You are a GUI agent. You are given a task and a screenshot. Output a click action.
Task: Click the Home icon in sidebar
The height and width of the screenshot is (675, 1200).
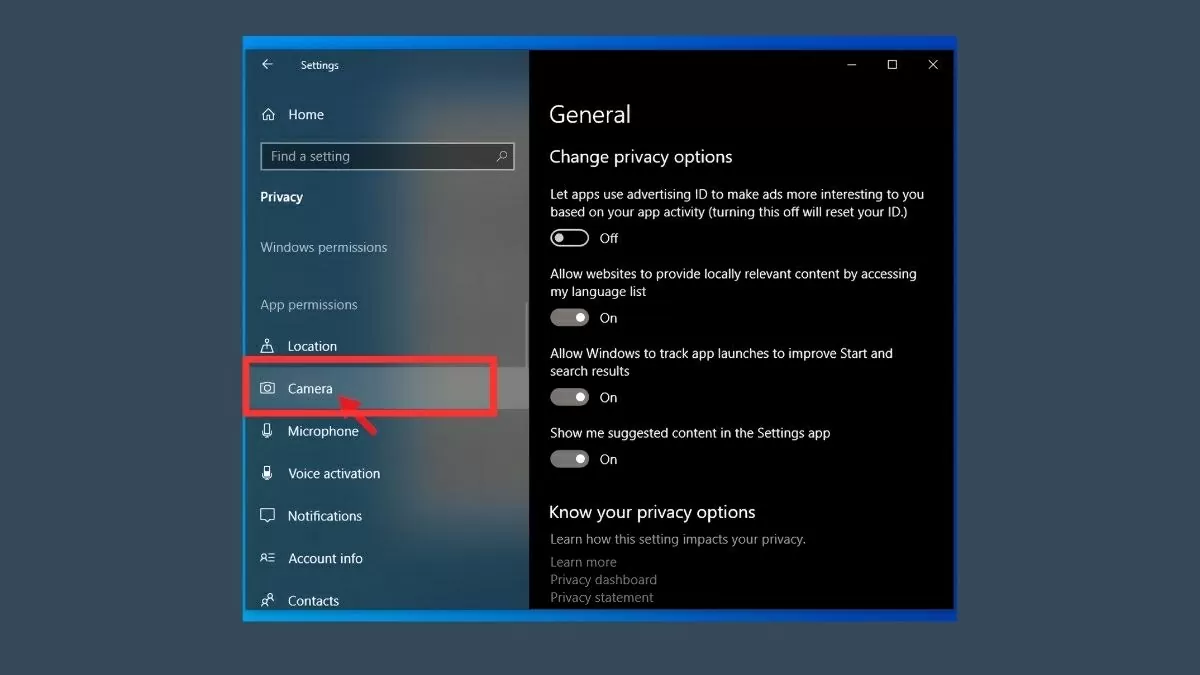(x=268, y=115)
